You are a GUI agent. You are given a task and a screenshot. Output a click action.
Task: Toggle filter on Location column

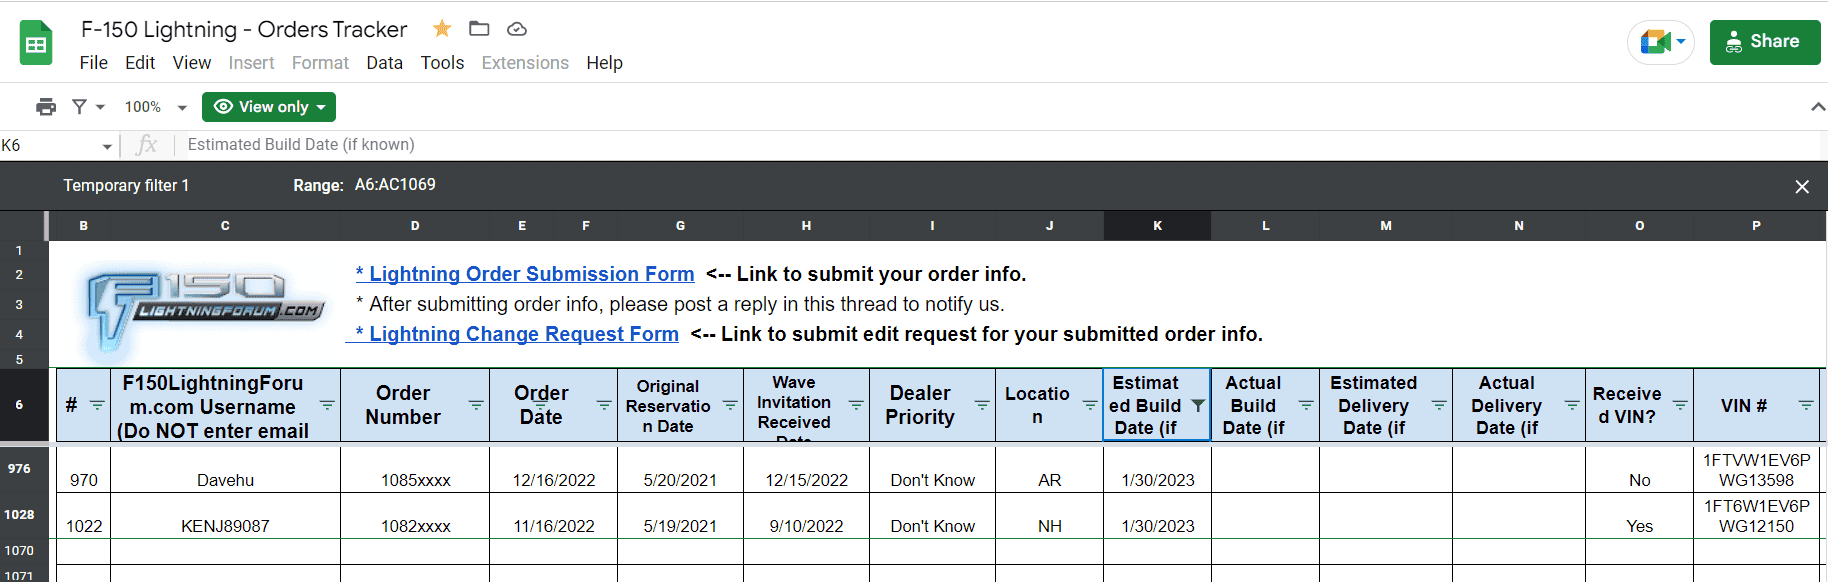(1090, 405)
